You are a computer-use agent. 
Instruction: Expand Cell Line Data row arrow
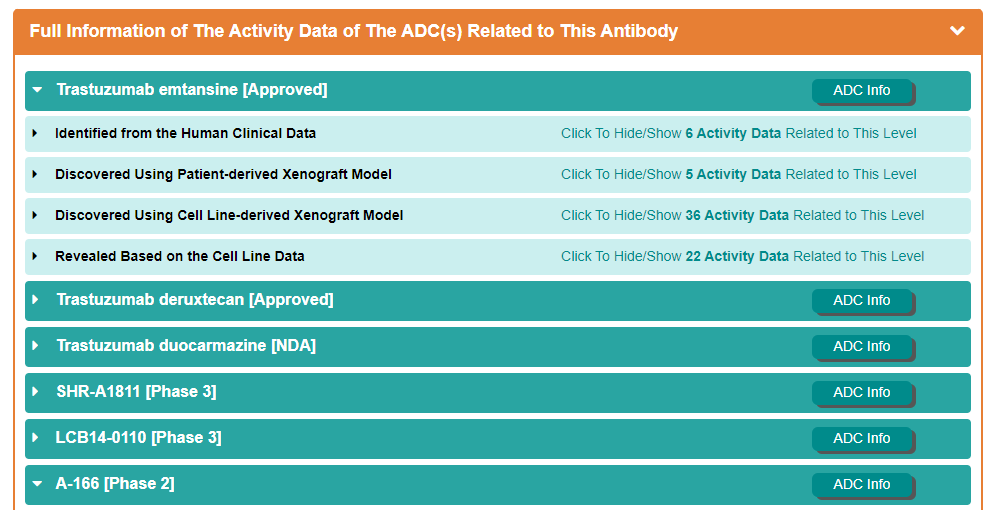35,256
